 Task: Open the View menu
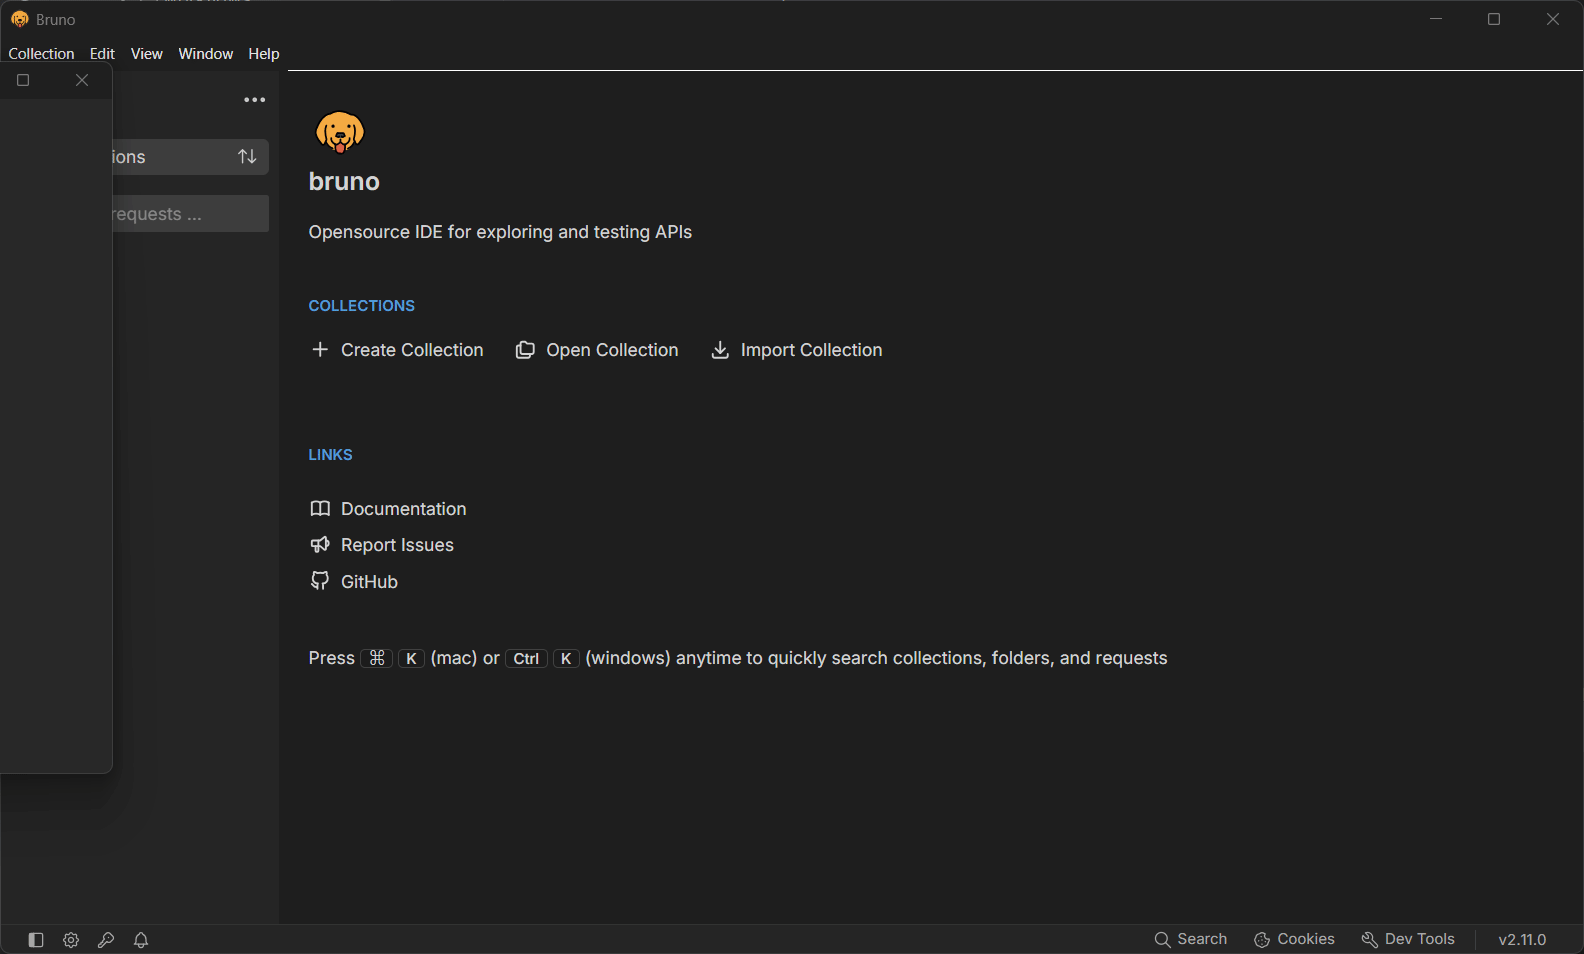(x=146, y=54)
